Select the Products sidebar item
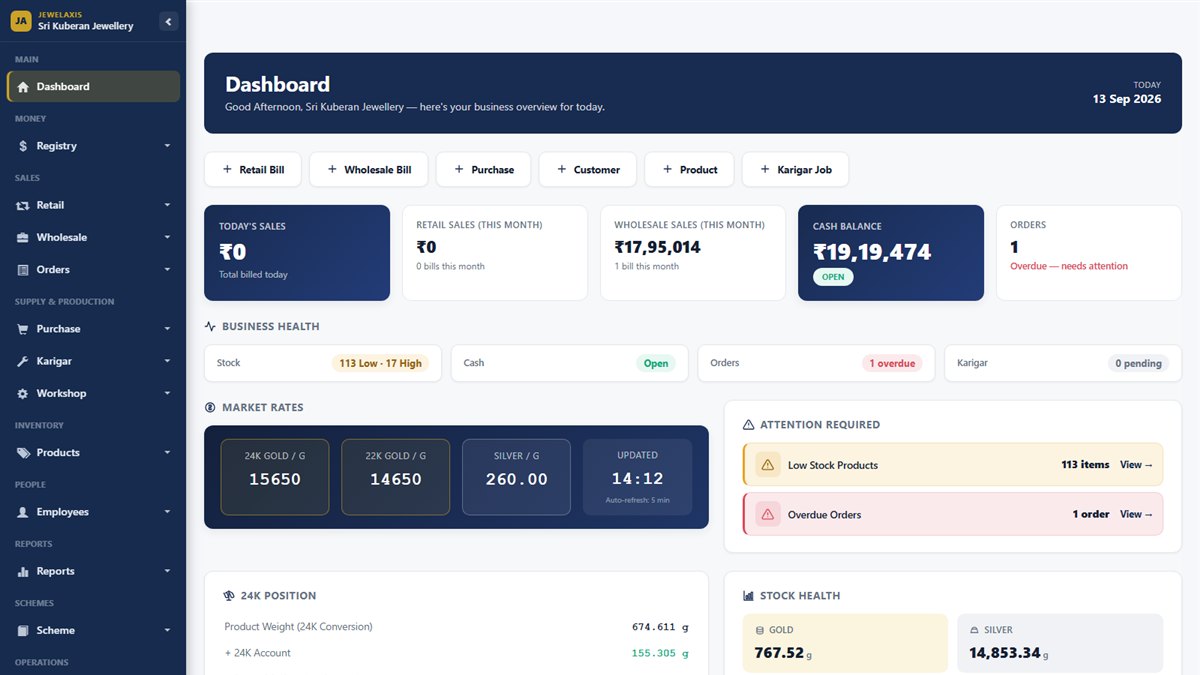The image size is (1200, 675). (93, 453)
